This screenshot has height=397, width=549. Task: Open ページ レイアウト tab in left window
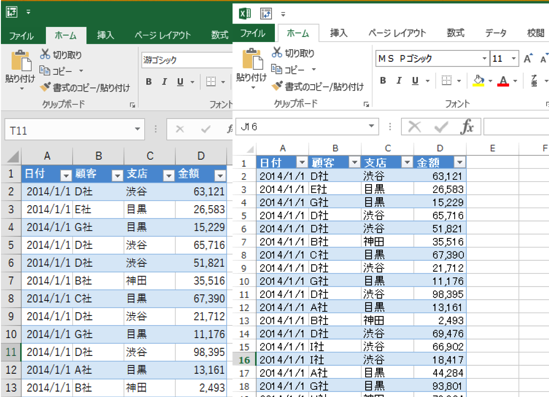[x=163, y=35]
